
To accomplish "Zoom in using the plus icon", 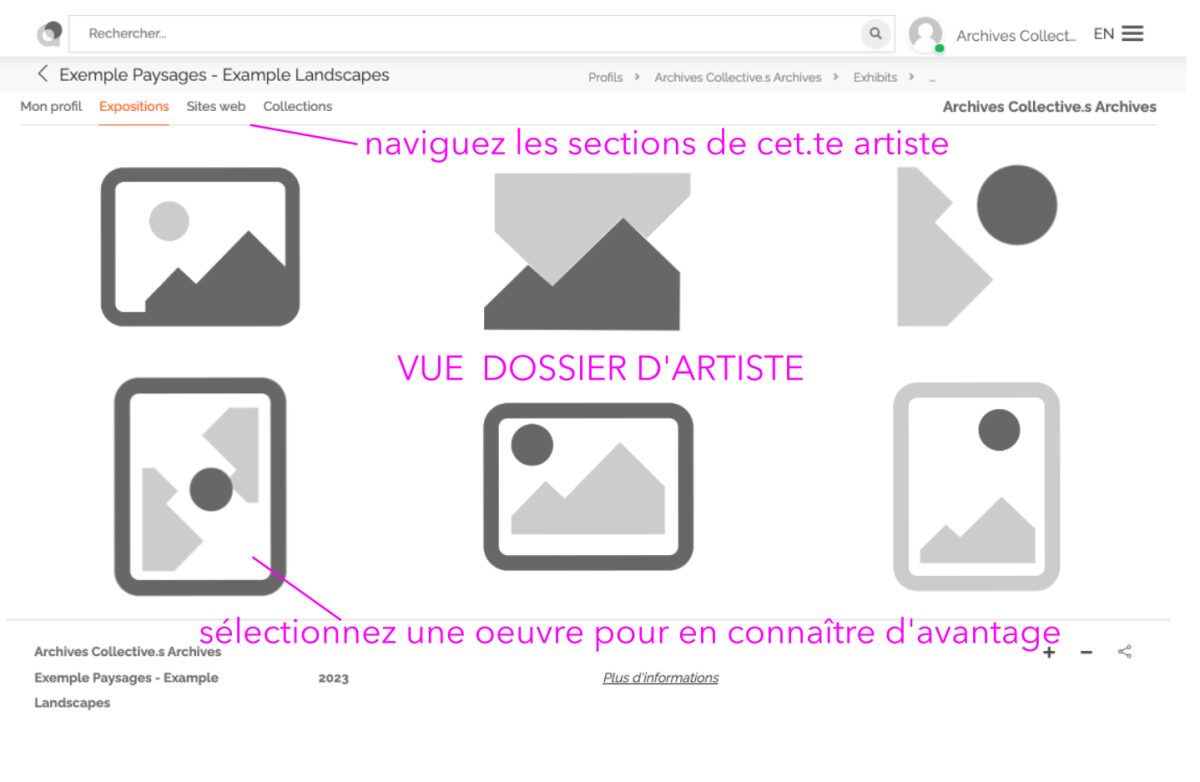I will tap(1048, 652).
